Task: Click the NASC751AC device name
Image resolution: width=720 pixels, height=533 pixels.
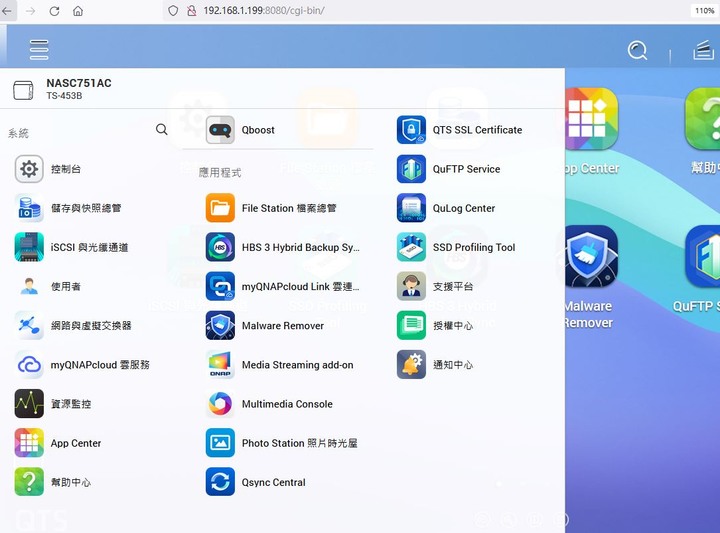Action: tap(79, 83)
